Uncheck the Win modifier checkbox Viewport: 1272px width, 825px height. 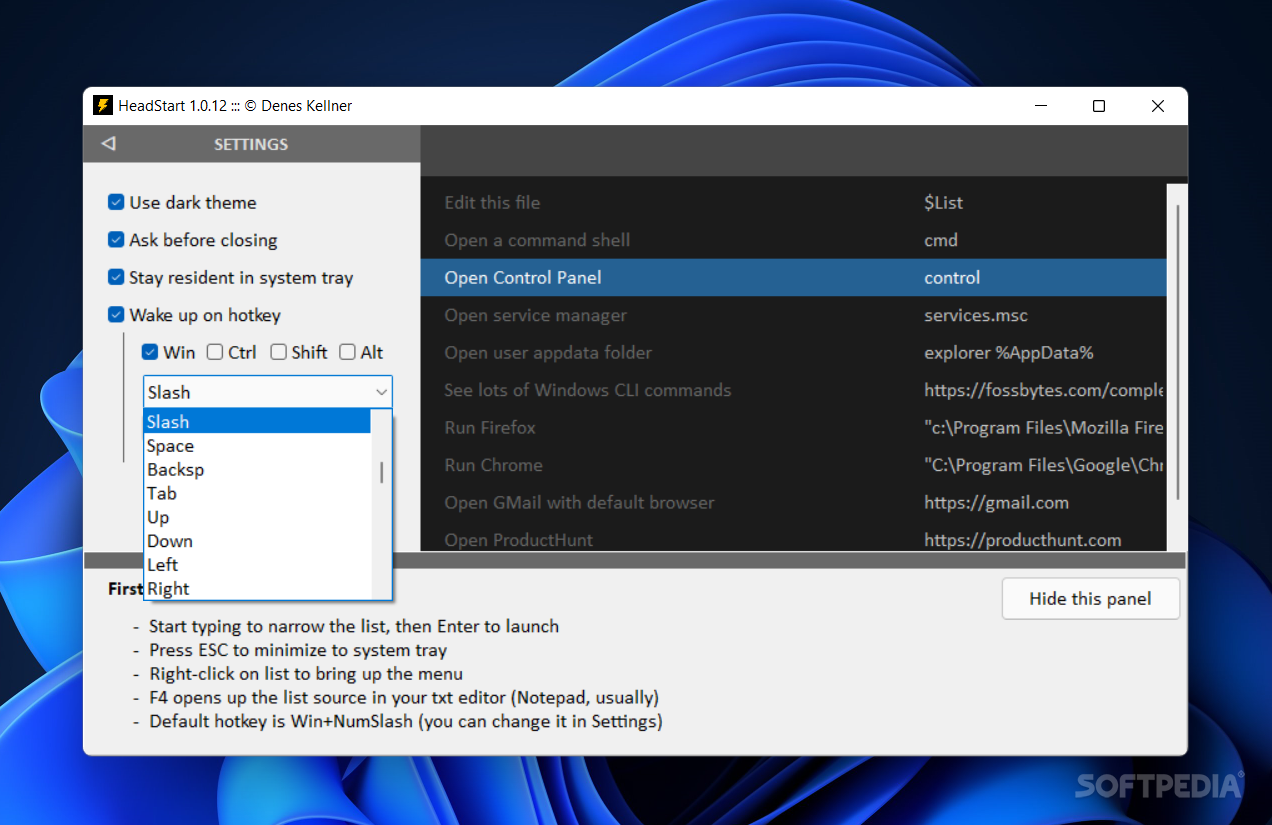pyautogui.click(x=150, y=352)
